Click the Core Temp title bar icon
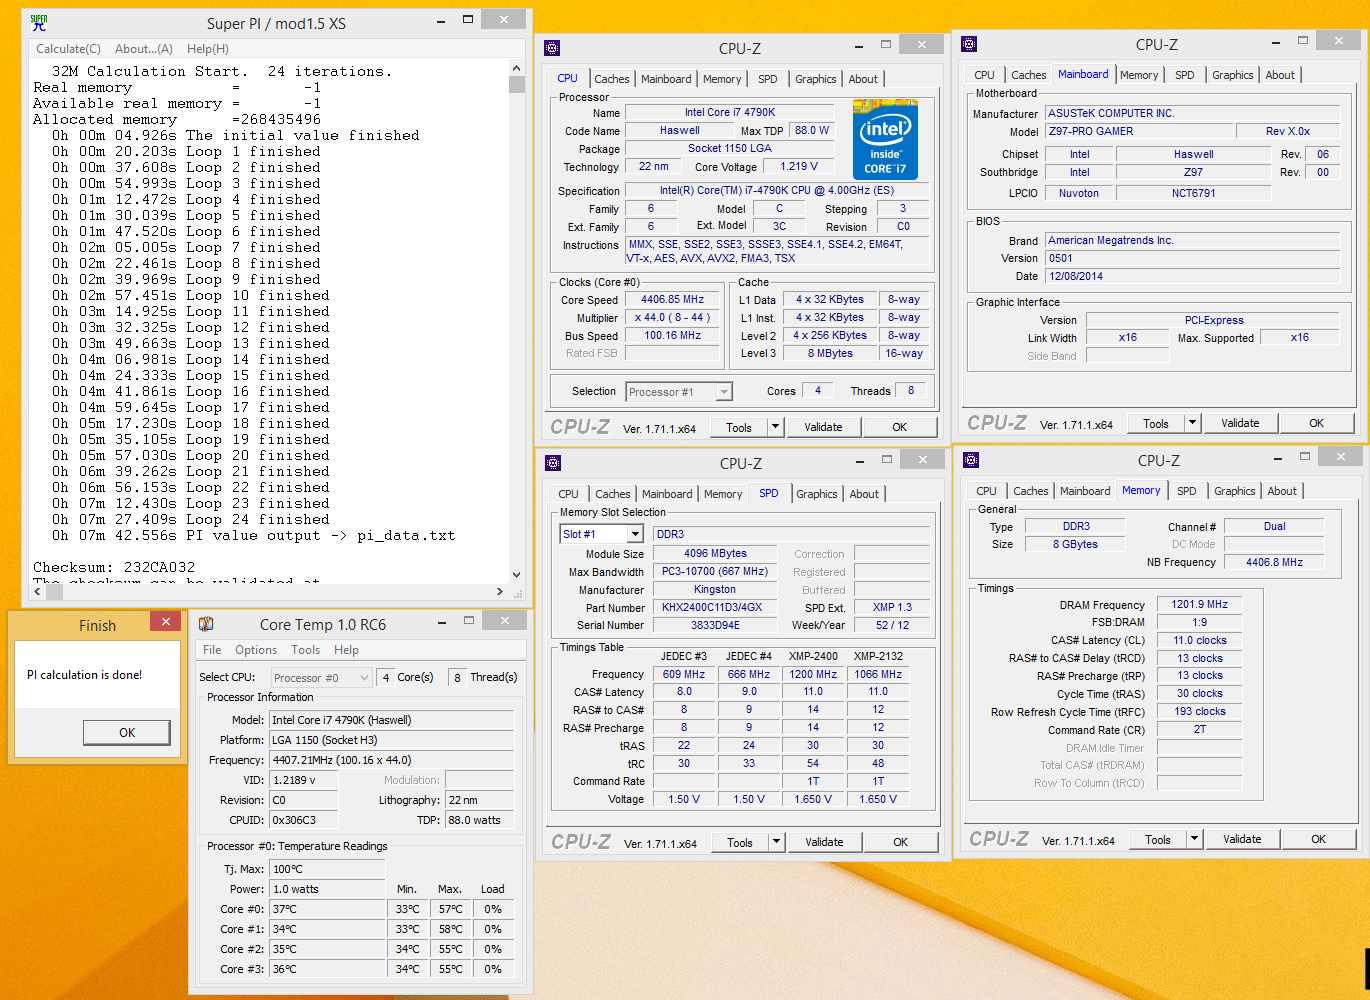Viewport: 1370px width, 1000px height. [x=206, y=624]
